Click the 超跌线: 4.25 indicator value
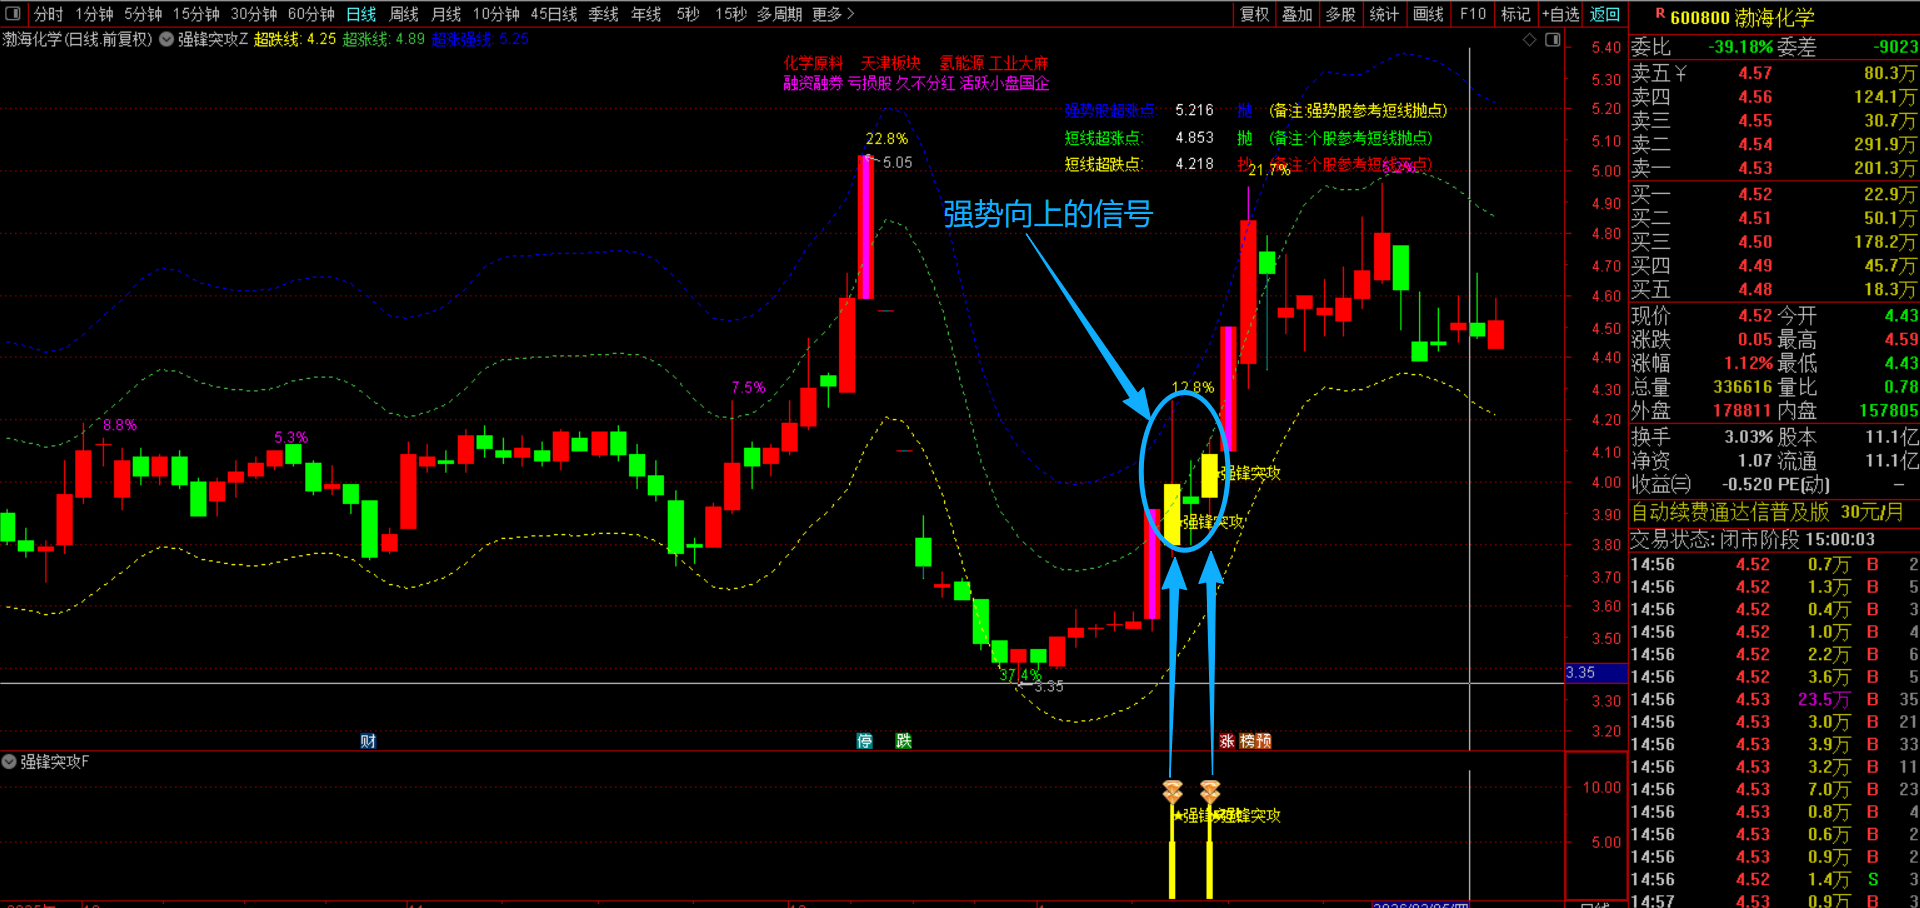Viewport: 1920px width, 908px height. click(295, 39)
